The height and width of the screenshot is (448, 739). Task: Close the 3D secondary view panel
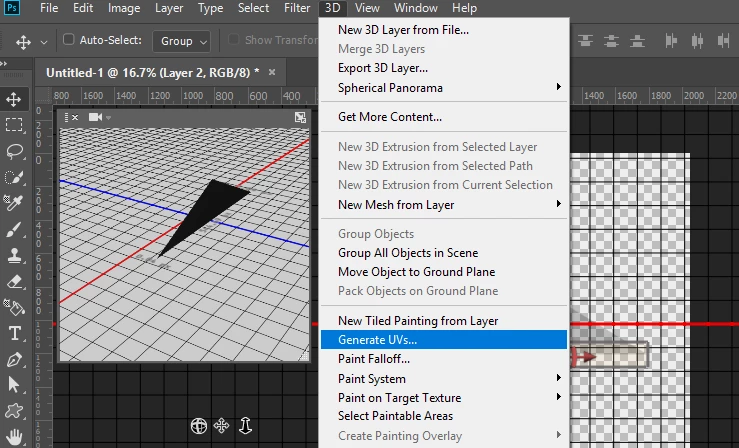[75, 117]
